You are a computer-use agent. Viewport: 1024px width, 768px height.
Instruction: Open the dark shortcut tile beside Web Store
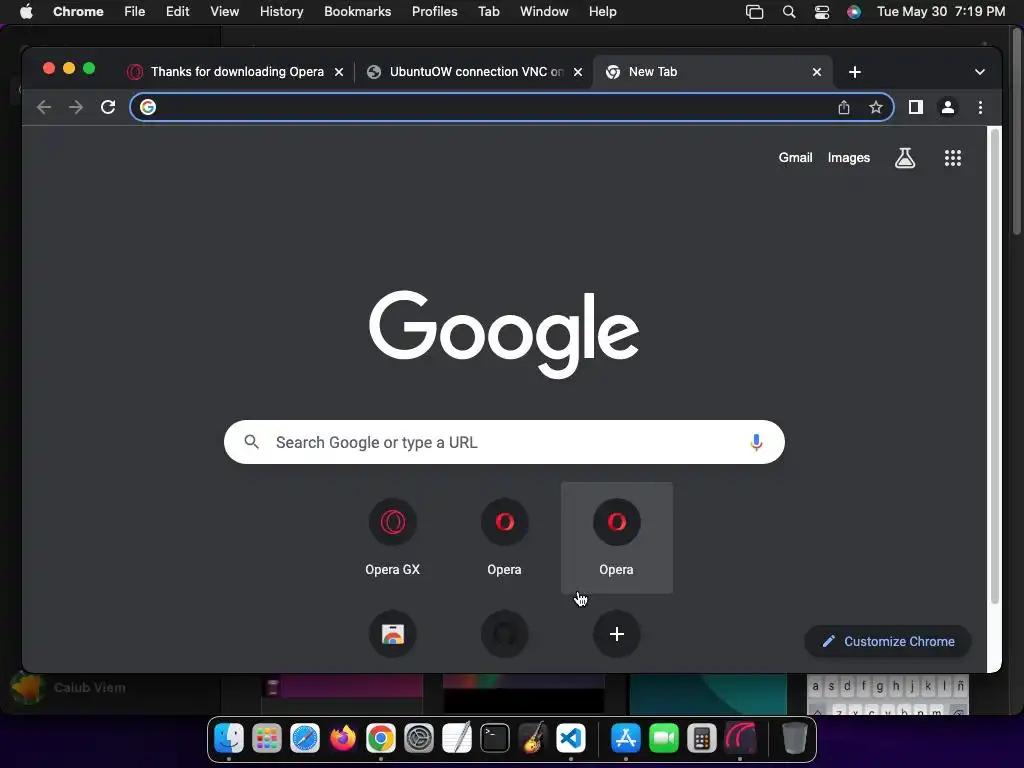[504, 634]
